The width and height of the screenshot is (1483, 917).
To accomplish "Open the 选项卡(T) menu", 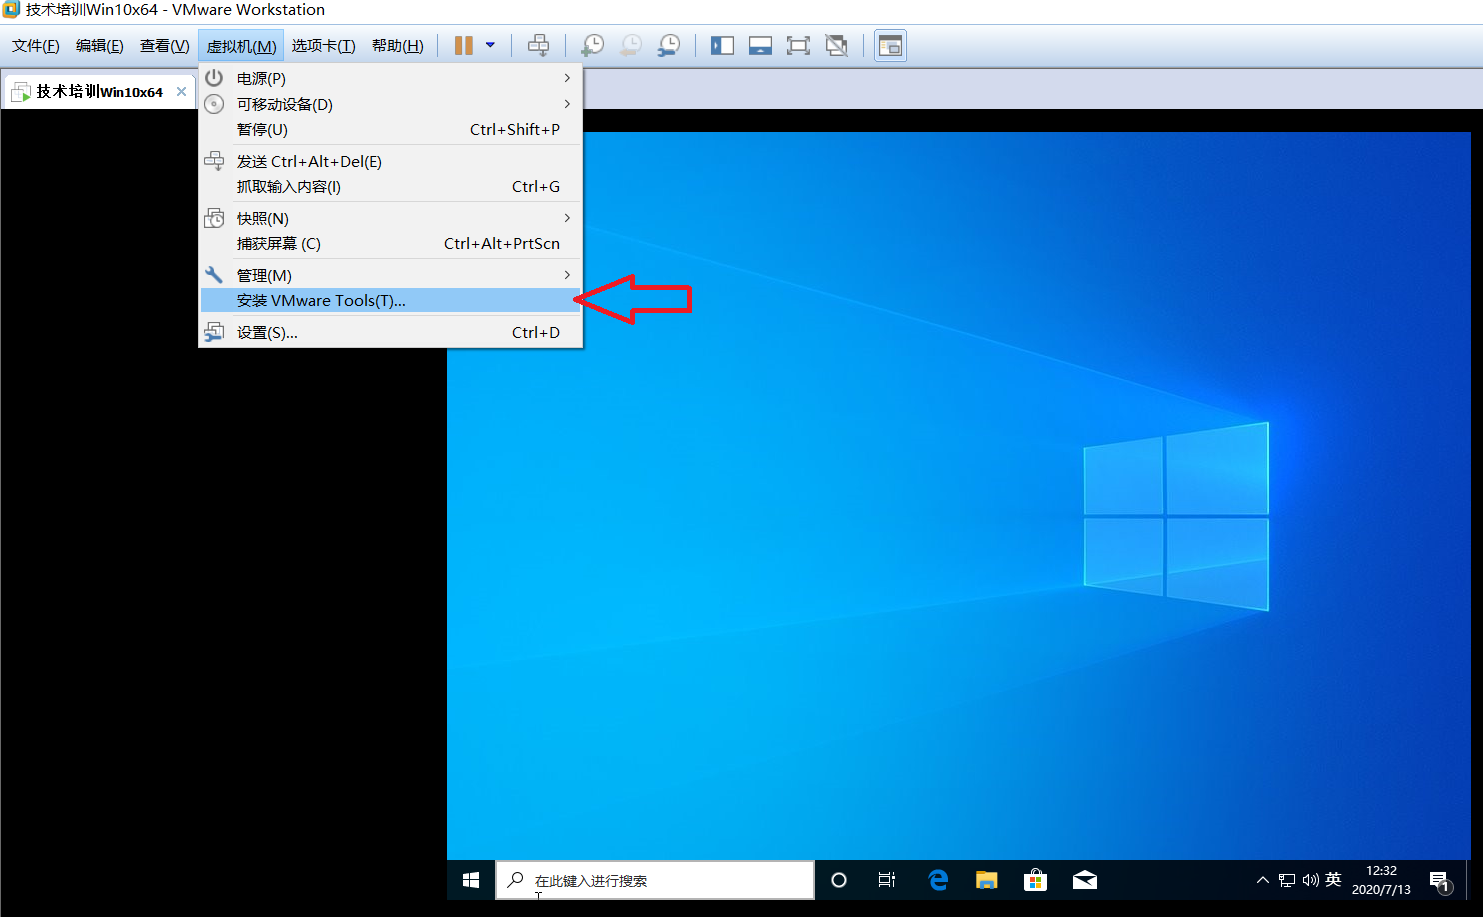I will (323, 46).
